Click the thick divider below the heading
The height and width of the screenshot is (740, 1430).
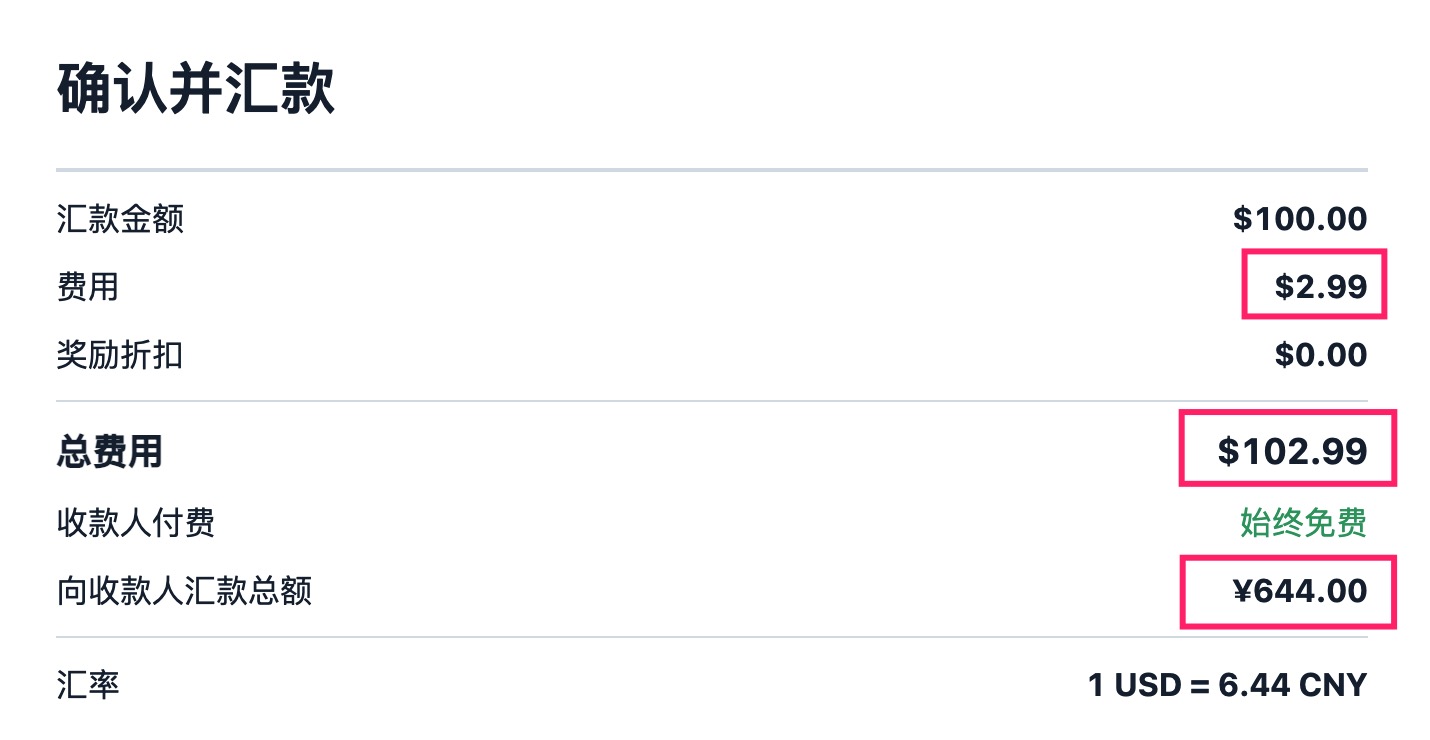pyautogui.click(x=711, y=170)
